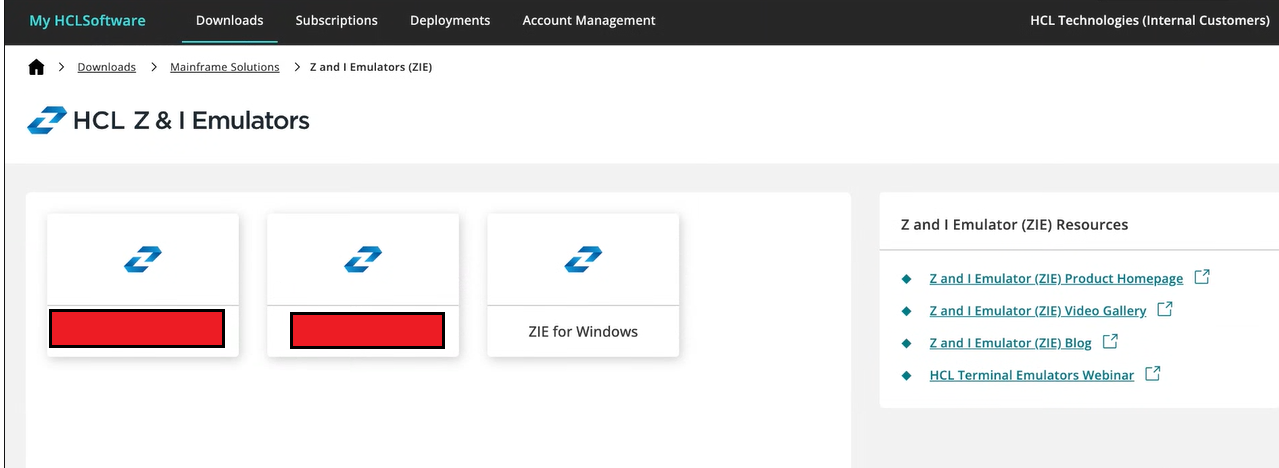Click the My HCLSoftware brand link
The image size is (1279, 468).
(87, 20)
